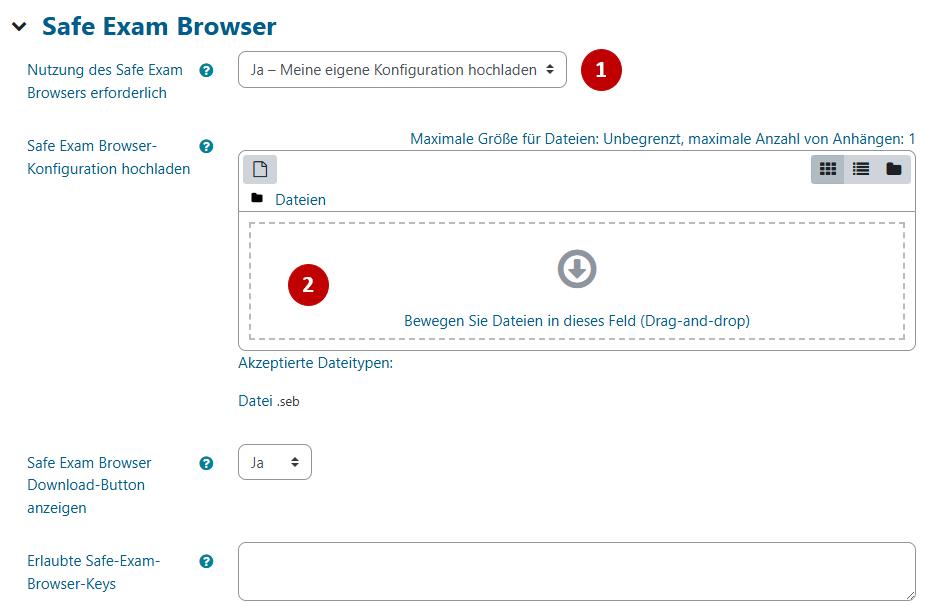Open the 'Meine eigene Konfiguration hochladen' dropdown

(402, 70)
